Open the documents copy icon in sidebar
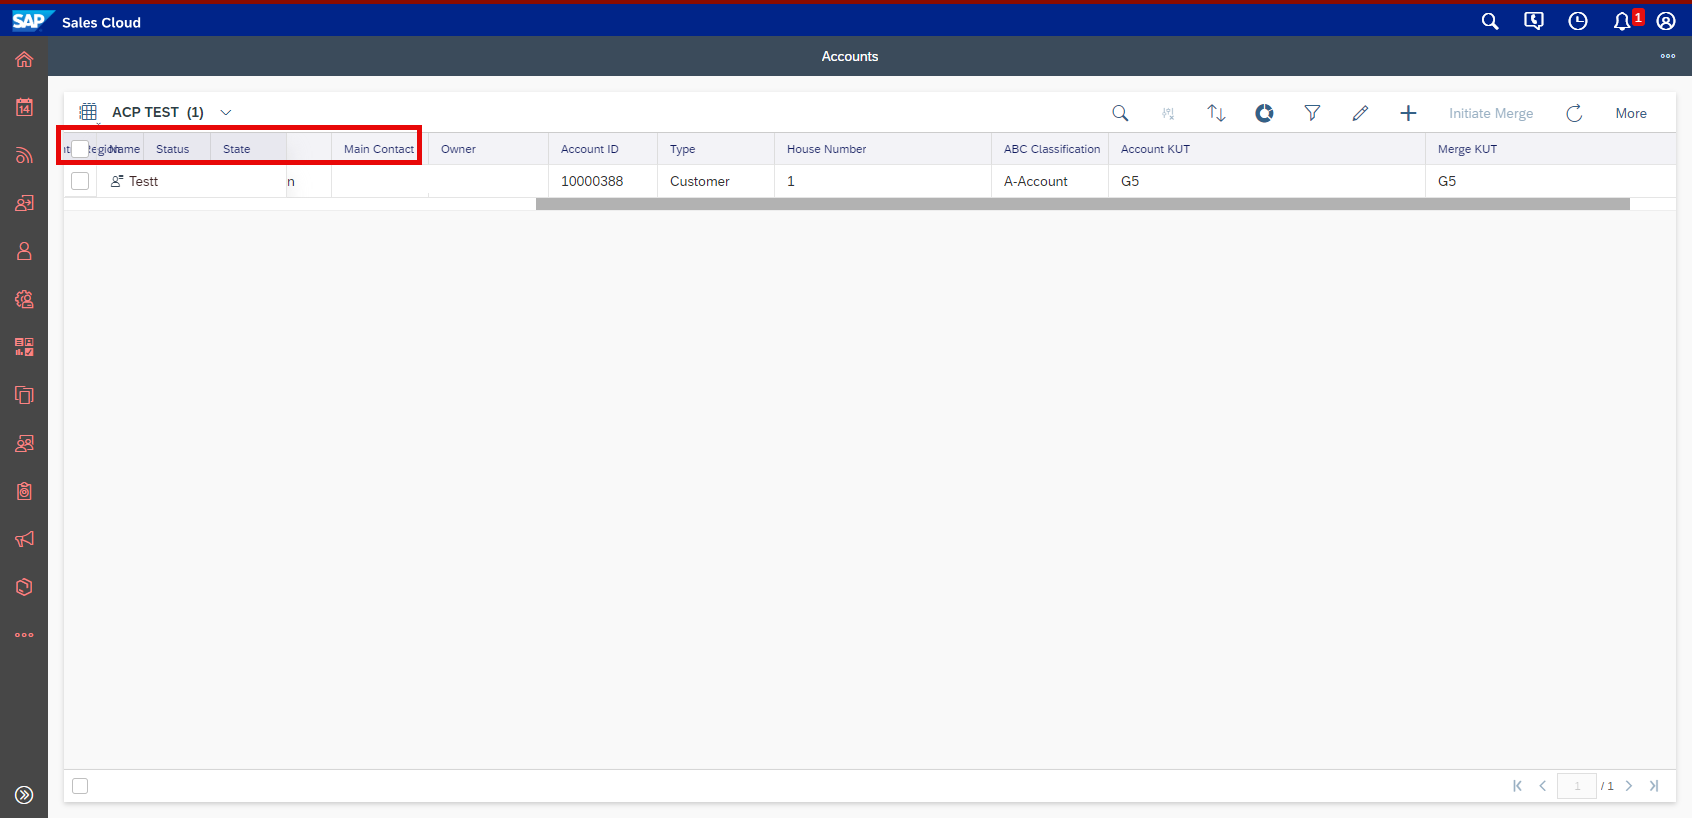The height and width of the screenshot is (818, 1692). coord(24,395)
